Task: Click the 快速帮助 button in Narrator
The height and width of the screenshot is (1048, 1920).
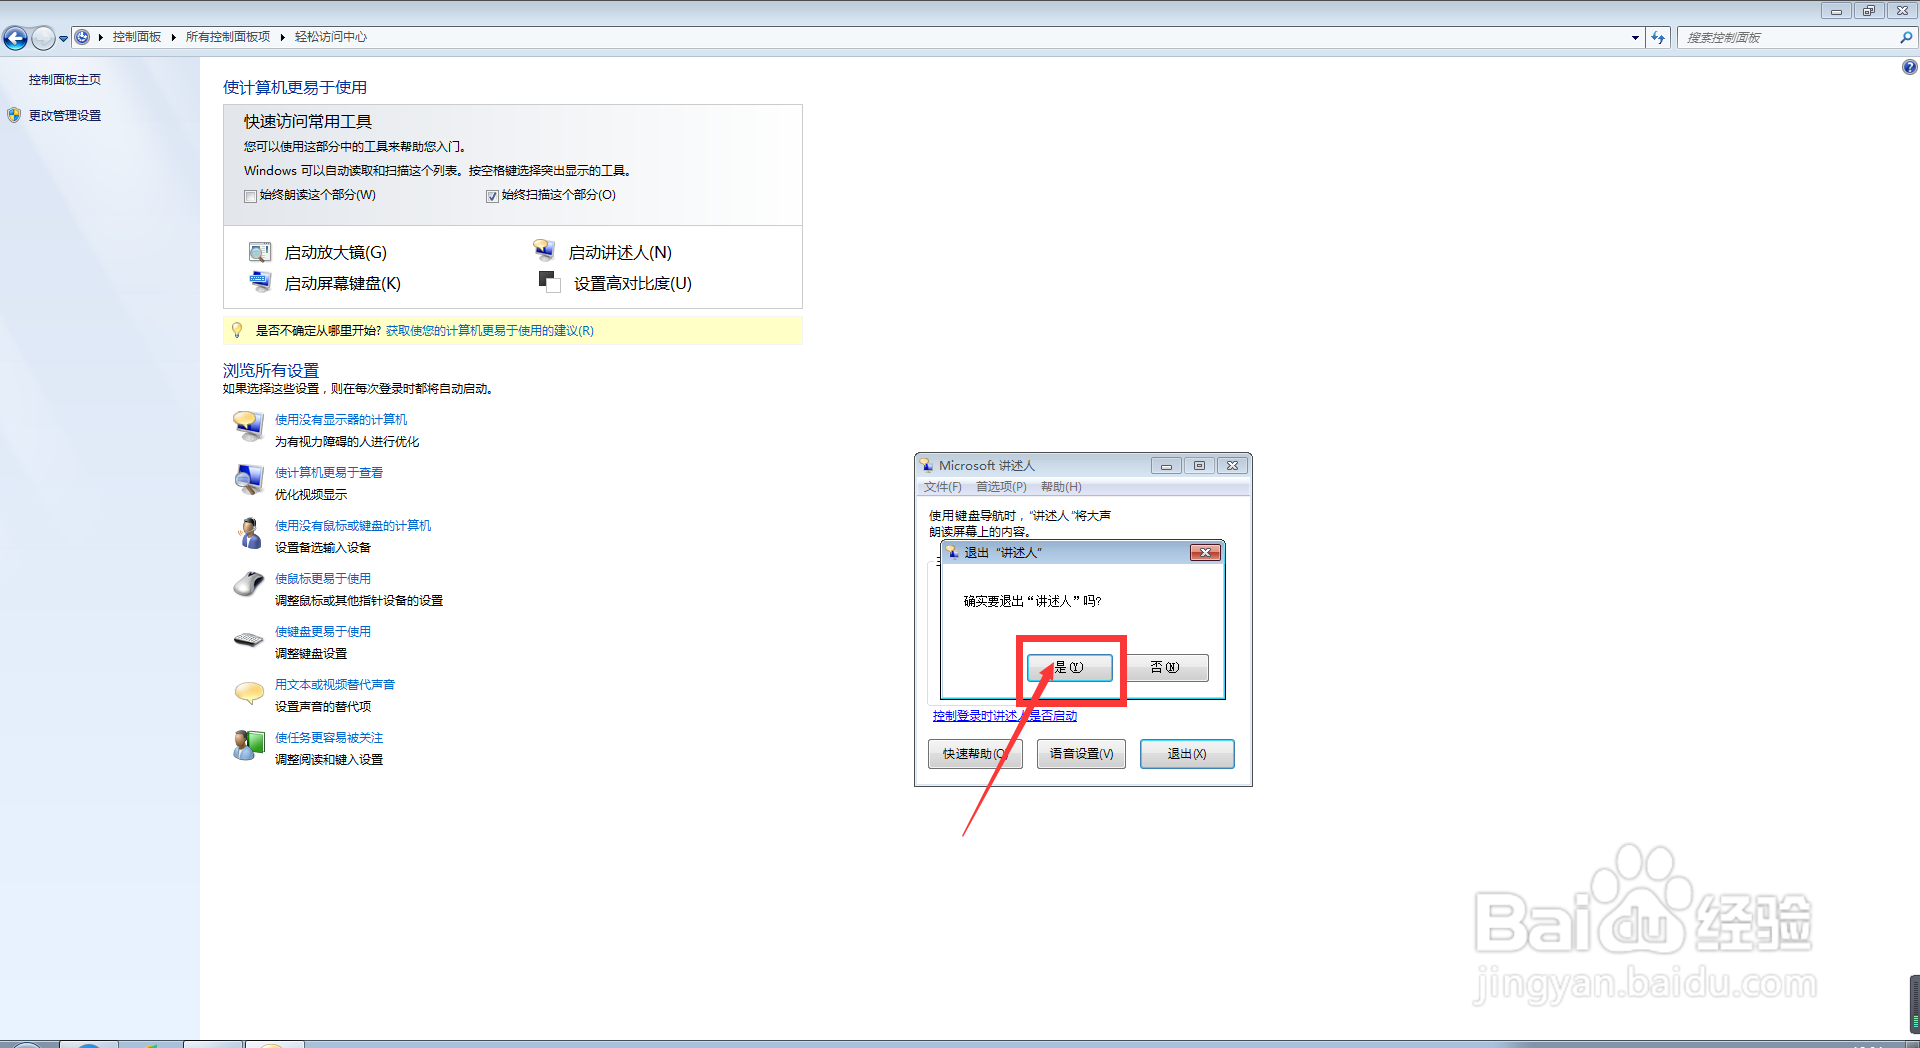Action: [975, 754]
